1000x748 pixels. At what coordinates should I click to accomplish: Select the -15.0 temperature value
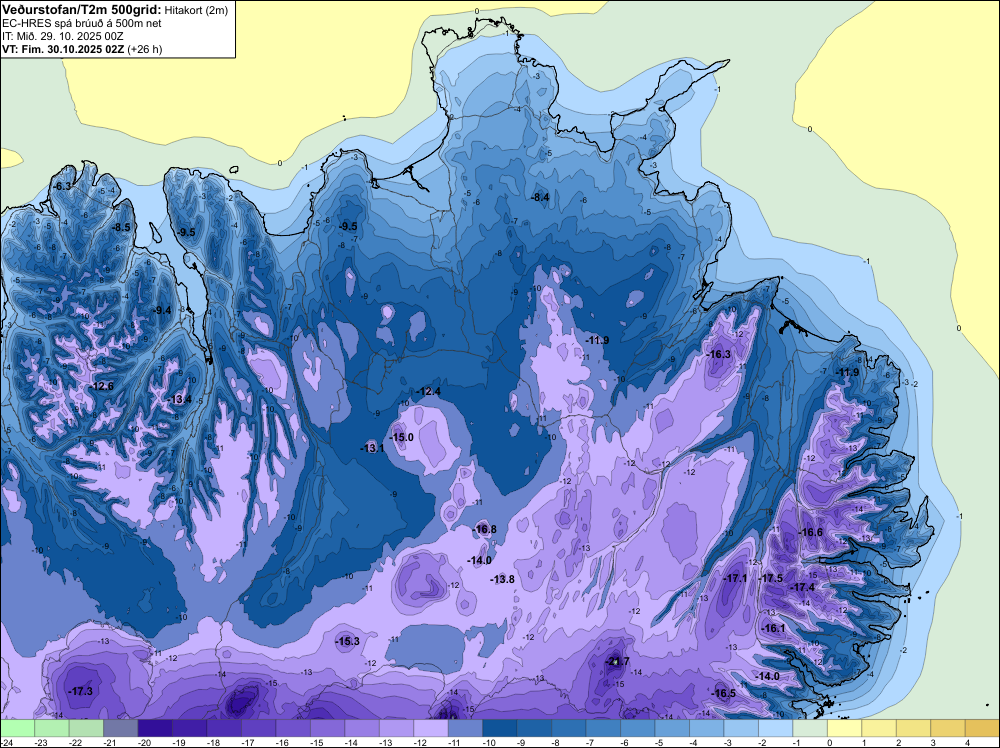[402, 437]
